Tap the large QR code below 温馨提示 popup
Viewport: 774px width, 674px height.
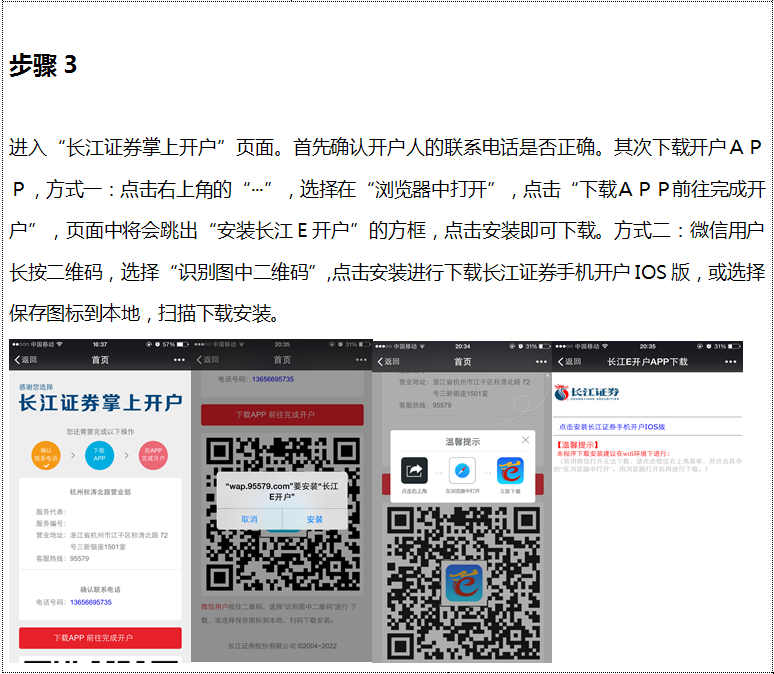[463, 583]
